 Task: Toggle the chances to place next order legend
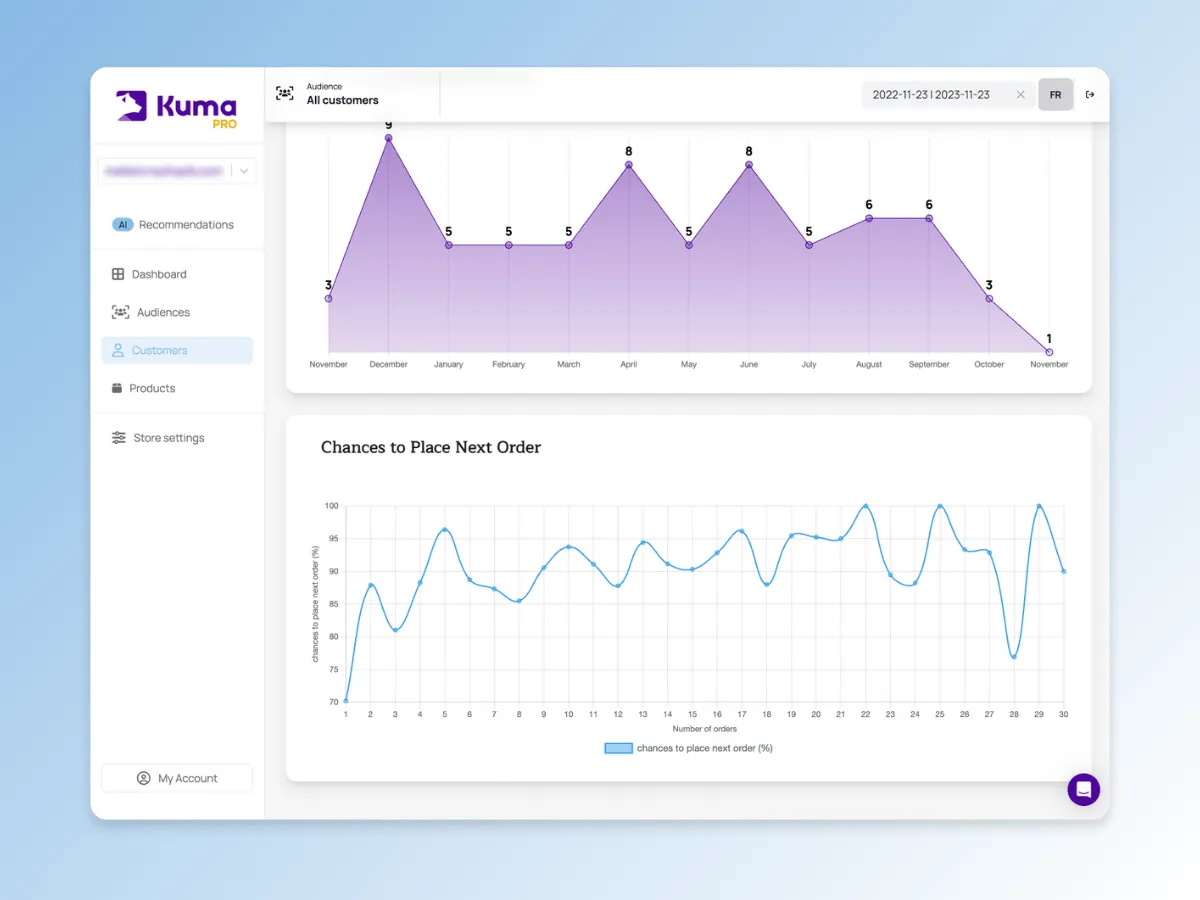[689, 748]
